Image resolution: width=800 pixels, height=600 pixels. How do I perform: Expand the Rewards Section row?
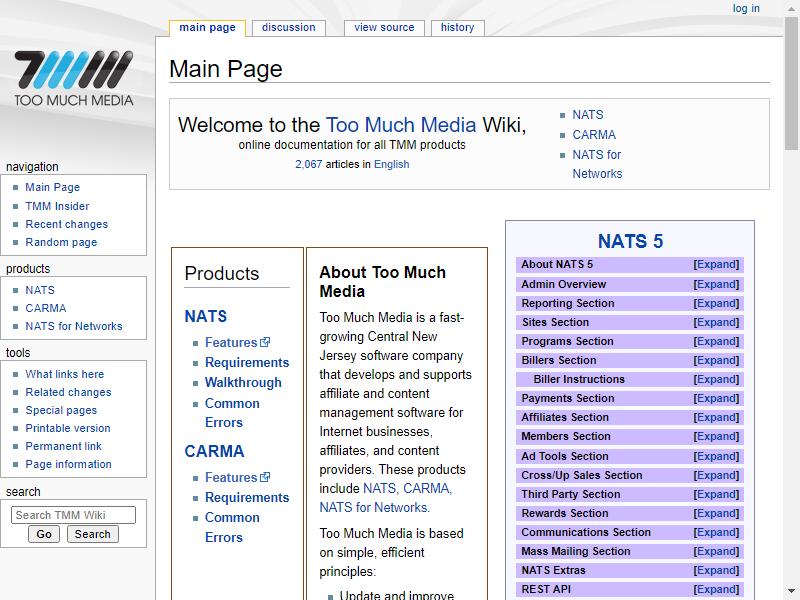[x=716, y=513]
